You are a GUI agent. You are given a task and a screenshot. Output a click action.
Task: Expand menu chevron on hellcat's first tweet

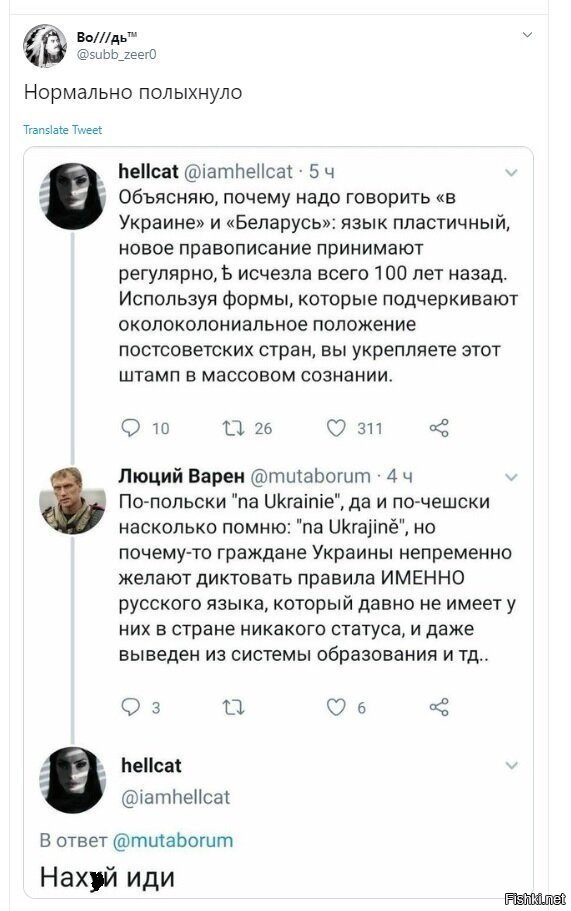coord(511,173)
